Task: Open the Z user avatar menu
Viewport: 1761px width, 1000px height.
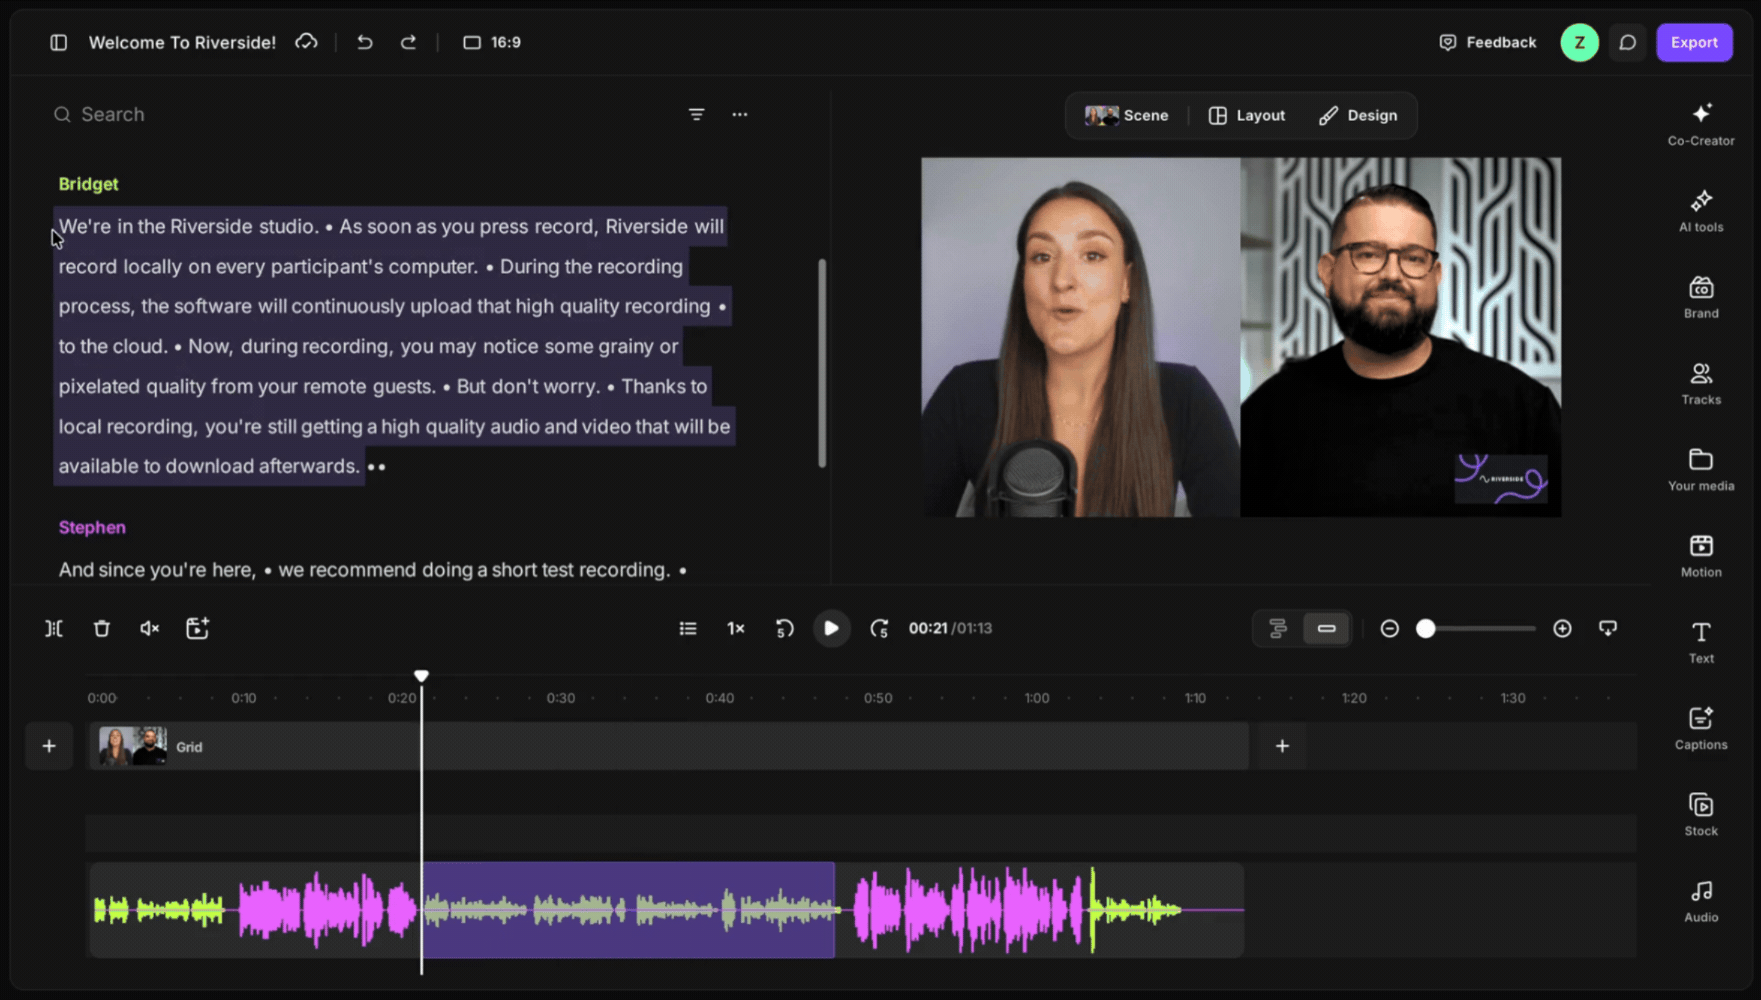Action: click(1579, 42)
